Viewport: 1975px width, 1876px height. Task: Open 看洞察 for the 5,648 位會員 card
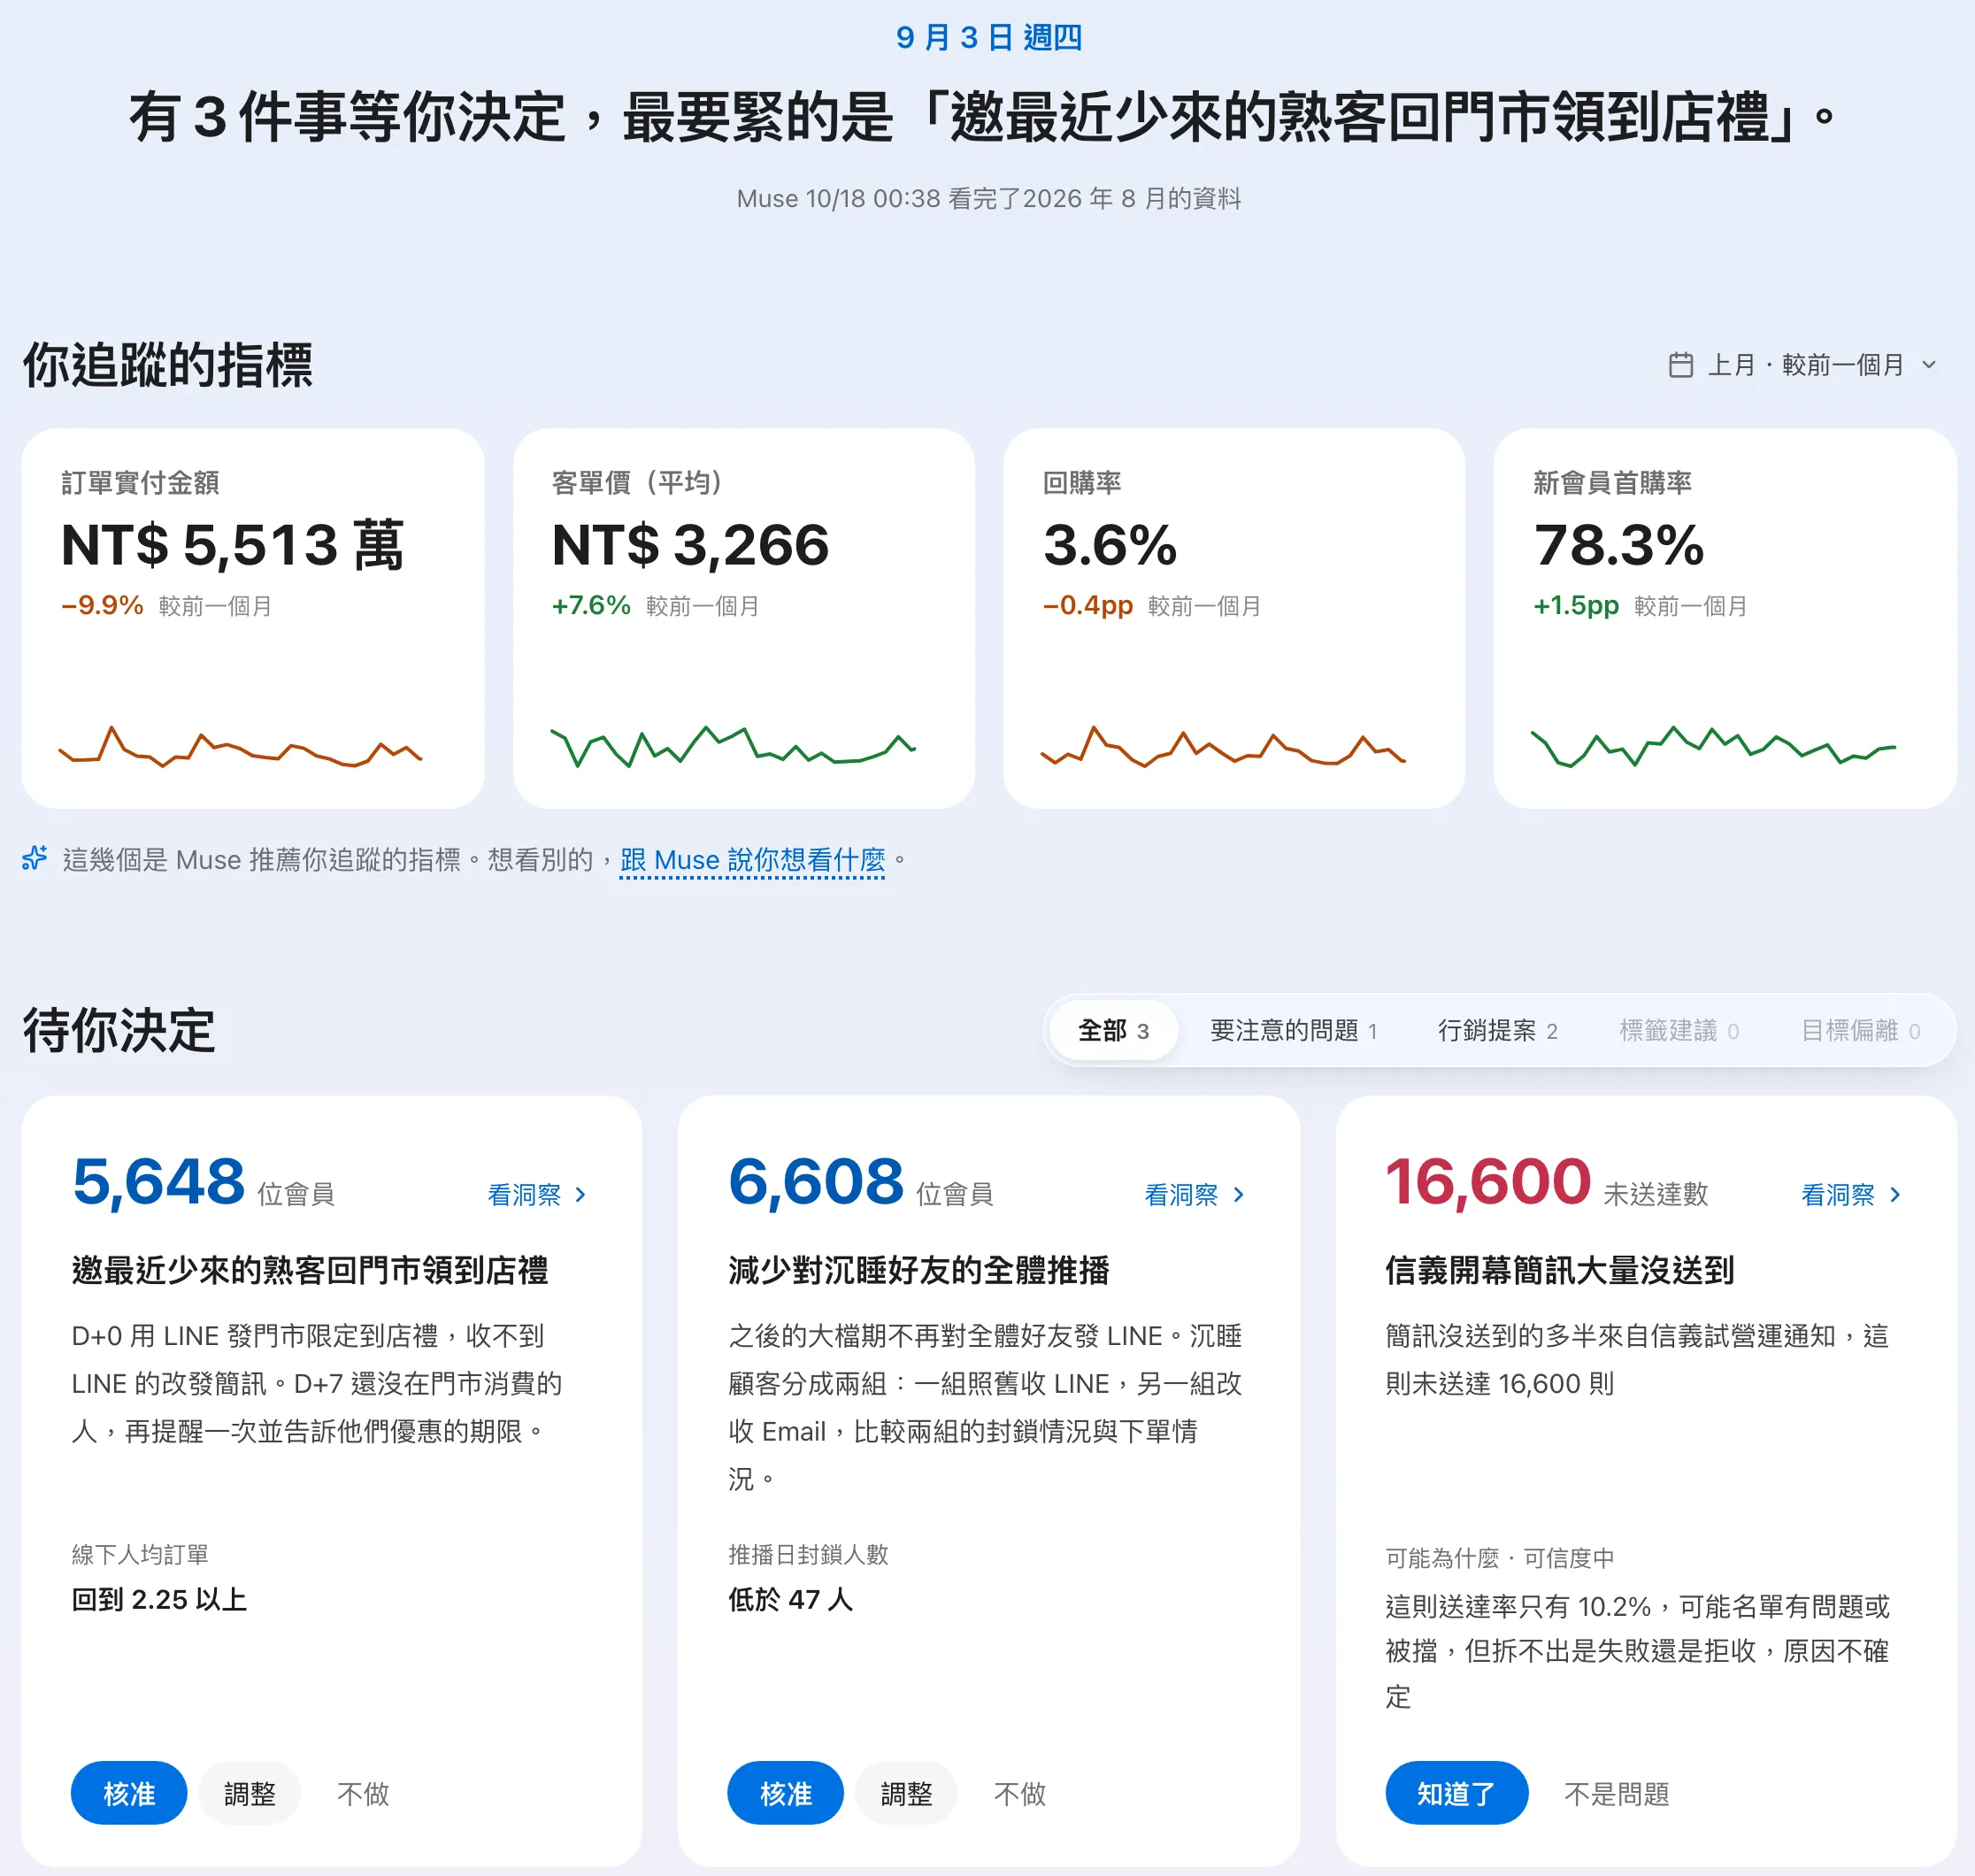pyautogui.click(x=536, y=1194)
